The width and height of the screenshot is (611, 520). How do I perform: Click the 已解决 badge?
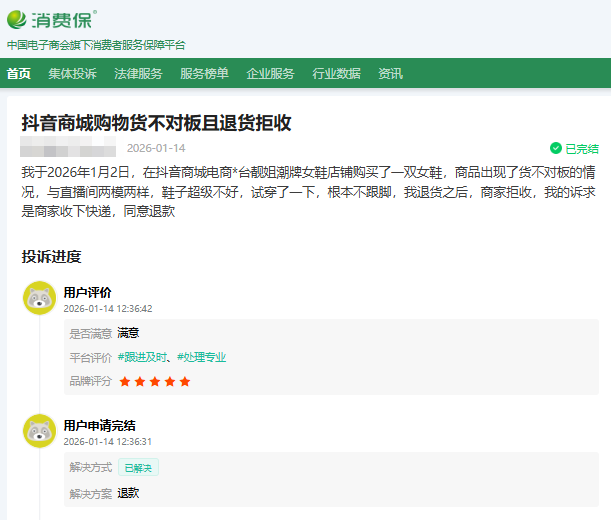[138, 467]
